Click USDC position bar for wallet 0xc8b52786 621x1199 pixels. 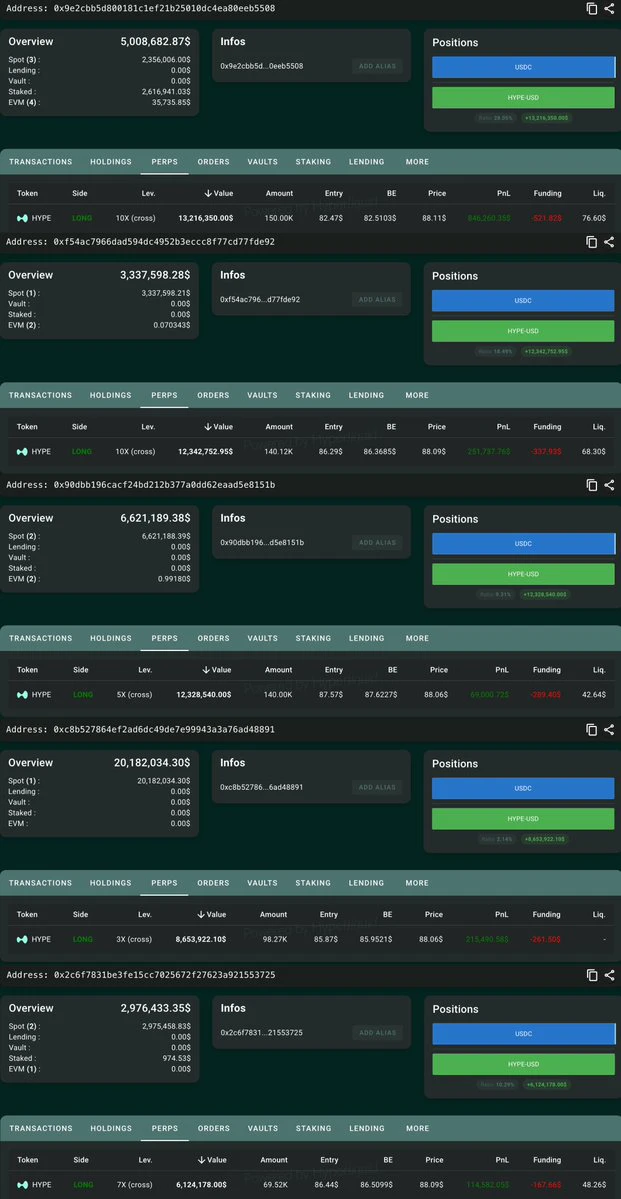click(x=523, y=788)
